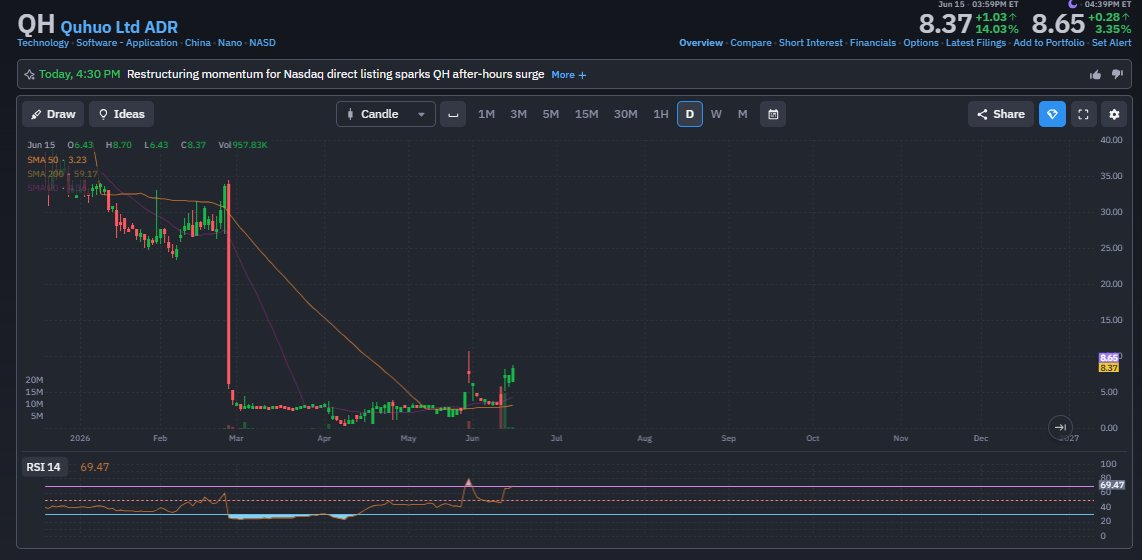1142x560 pixels.
Task: Open the calendar date range picker
Action: pyautogui.click(x=773, y=114)
